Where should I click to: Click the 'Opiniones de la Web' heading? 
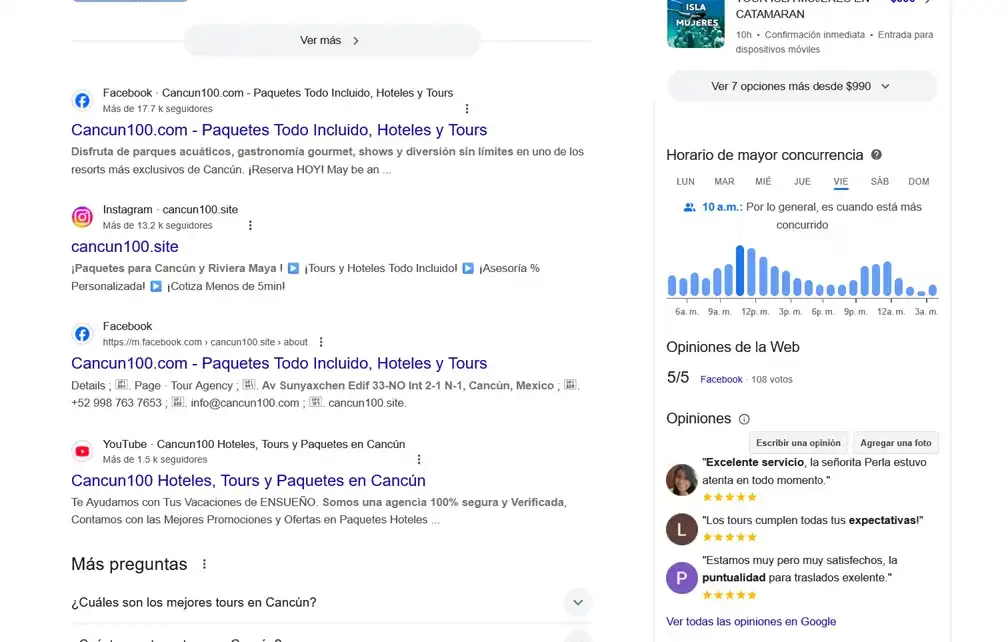pyautogui.click(x=733, y=347)
